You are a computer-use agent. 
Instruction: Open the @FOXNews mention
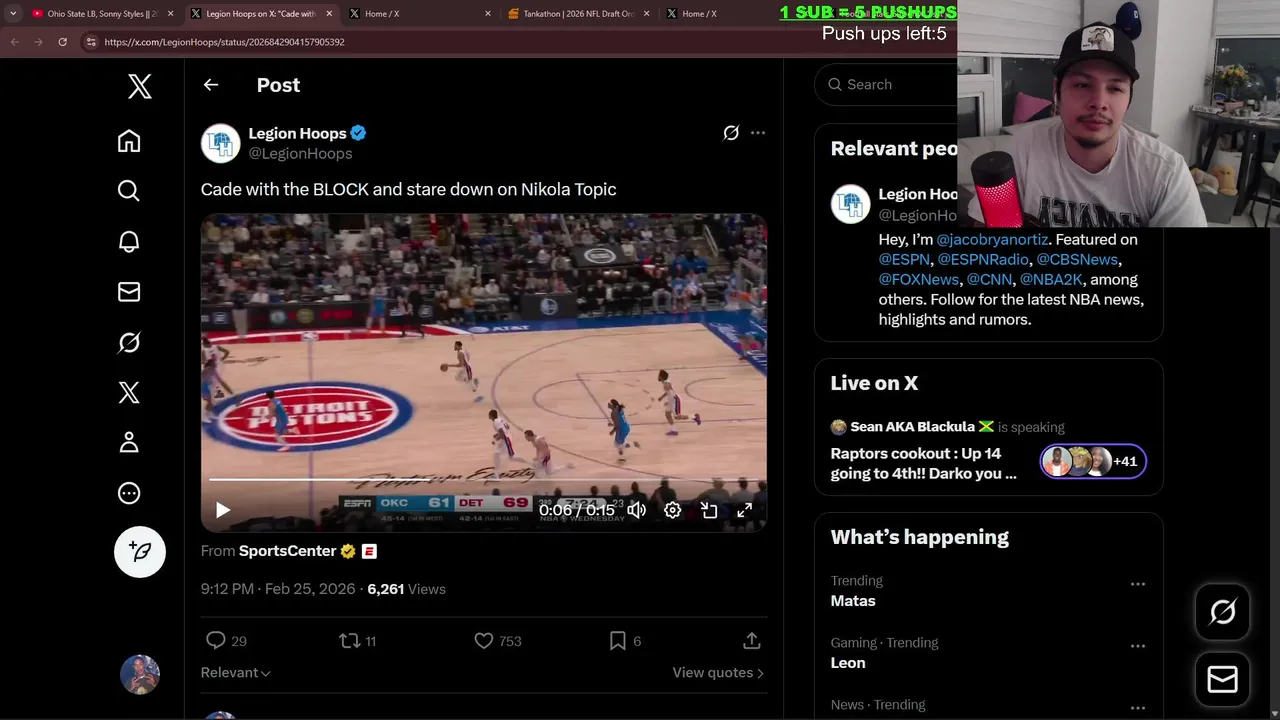pyautogui.click(x=919, y=280)
